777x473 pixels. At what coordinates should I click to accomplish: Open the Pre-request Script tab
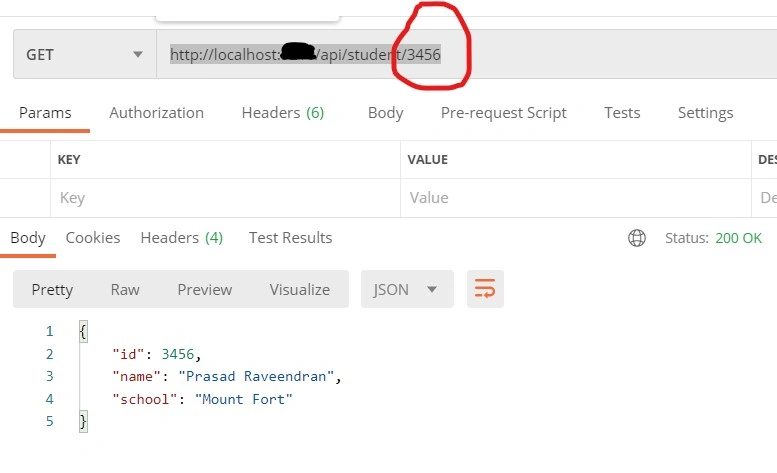tap(503, 113)
